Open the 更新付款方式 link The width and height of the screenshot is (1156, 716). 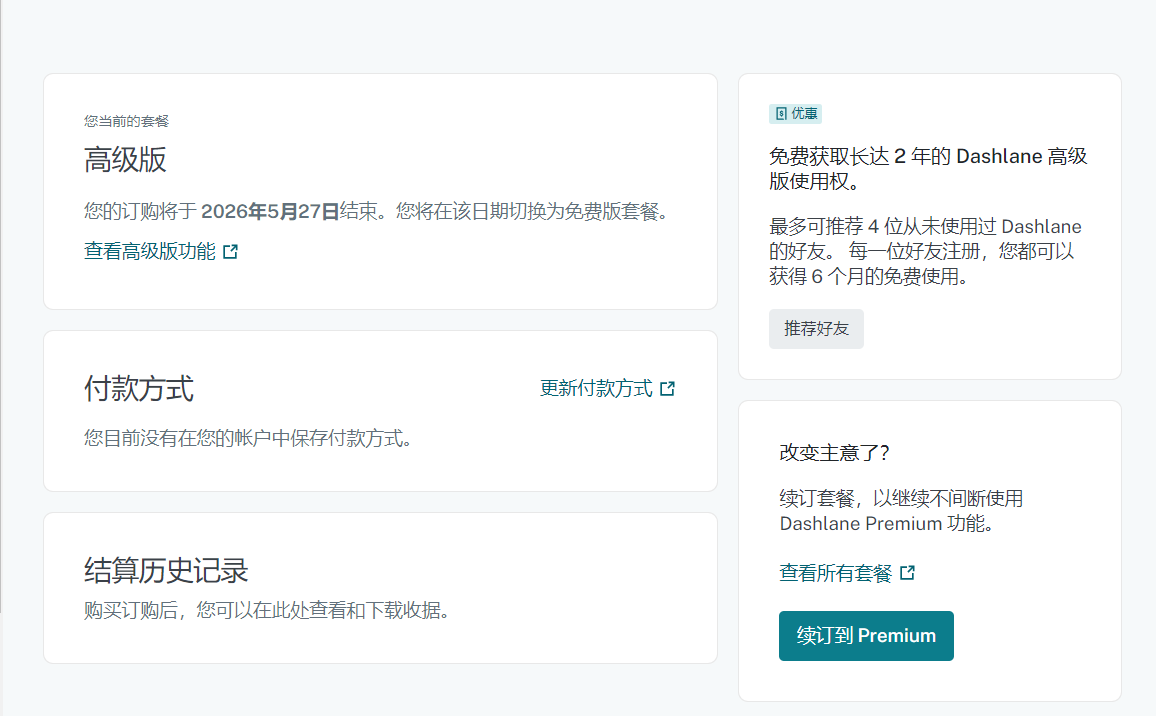coord(596,389)
